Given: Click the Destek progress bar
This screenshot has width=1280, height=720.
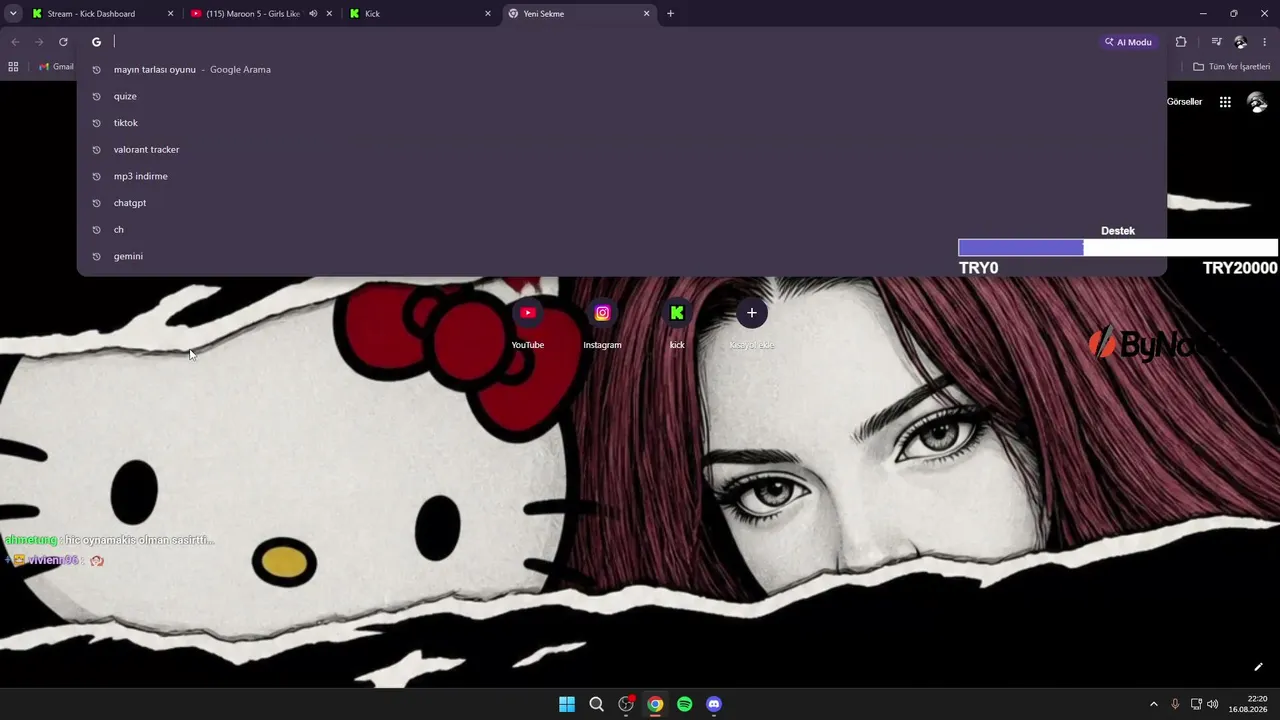Looking at the screenshot, I should coord(1118,248).
